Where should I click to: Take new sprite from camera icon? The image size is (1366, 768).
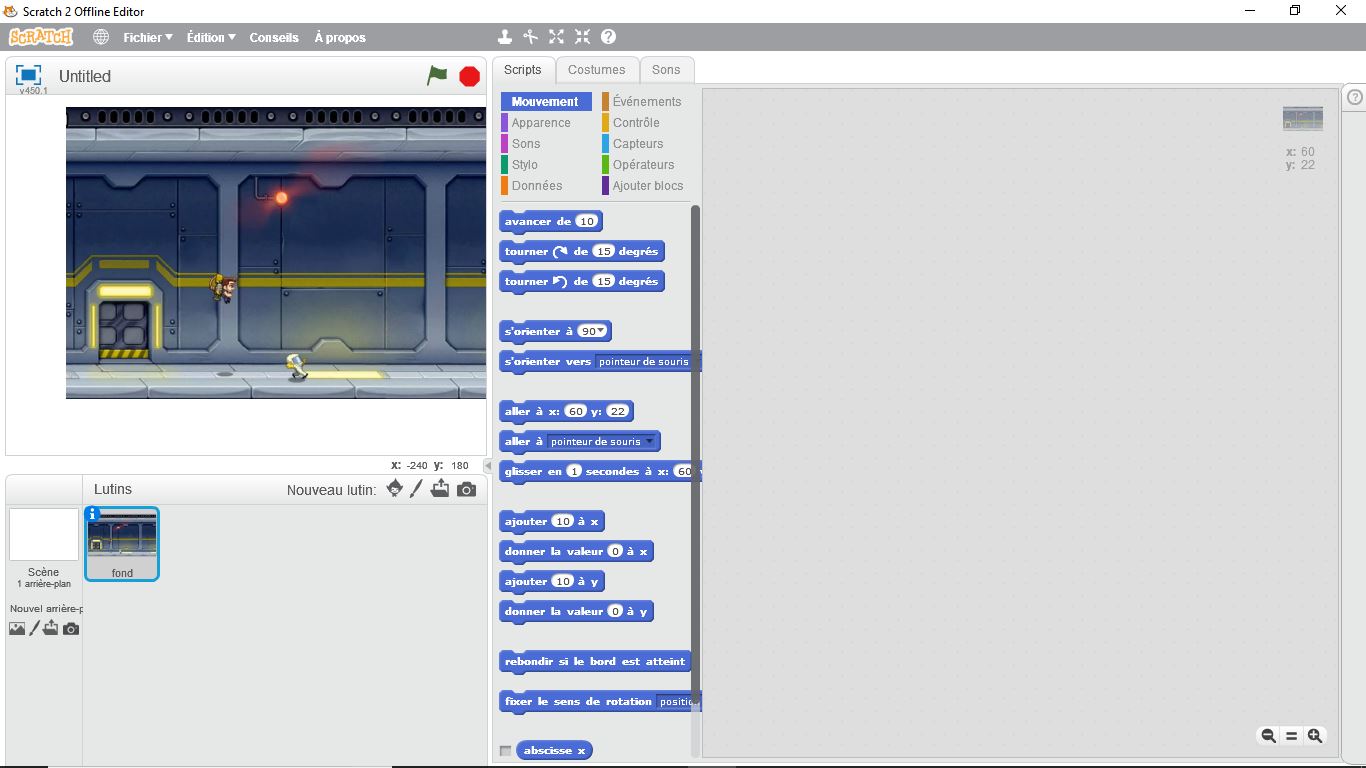466,489
